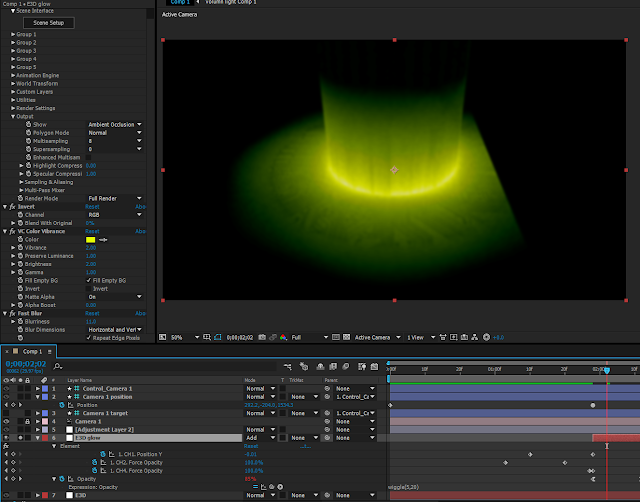Viewport: 640px width, 502px height.
Task: Click the Opacity stopwatch icon
Action: tap(59, 479)
